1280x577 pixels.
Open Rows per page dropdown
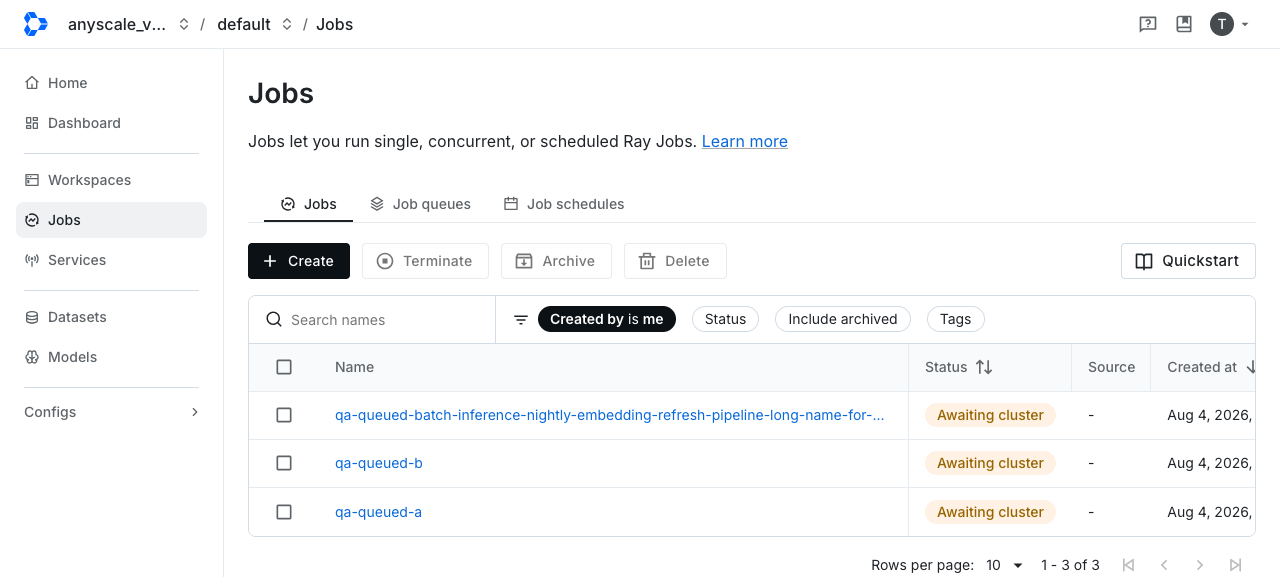coord(1004,565)
